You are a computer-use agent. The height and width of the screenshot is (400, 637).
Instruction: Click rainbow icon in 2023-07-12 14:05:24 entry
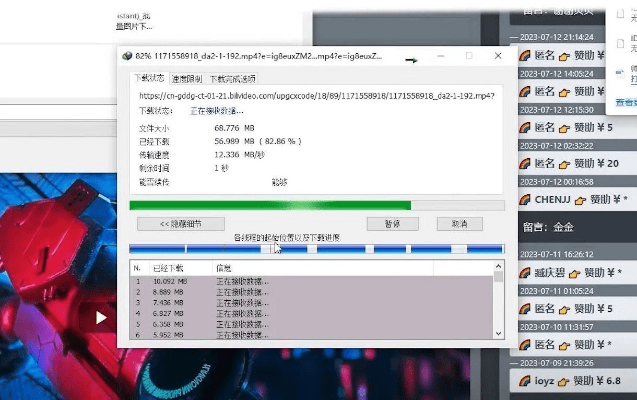(525, 91)
